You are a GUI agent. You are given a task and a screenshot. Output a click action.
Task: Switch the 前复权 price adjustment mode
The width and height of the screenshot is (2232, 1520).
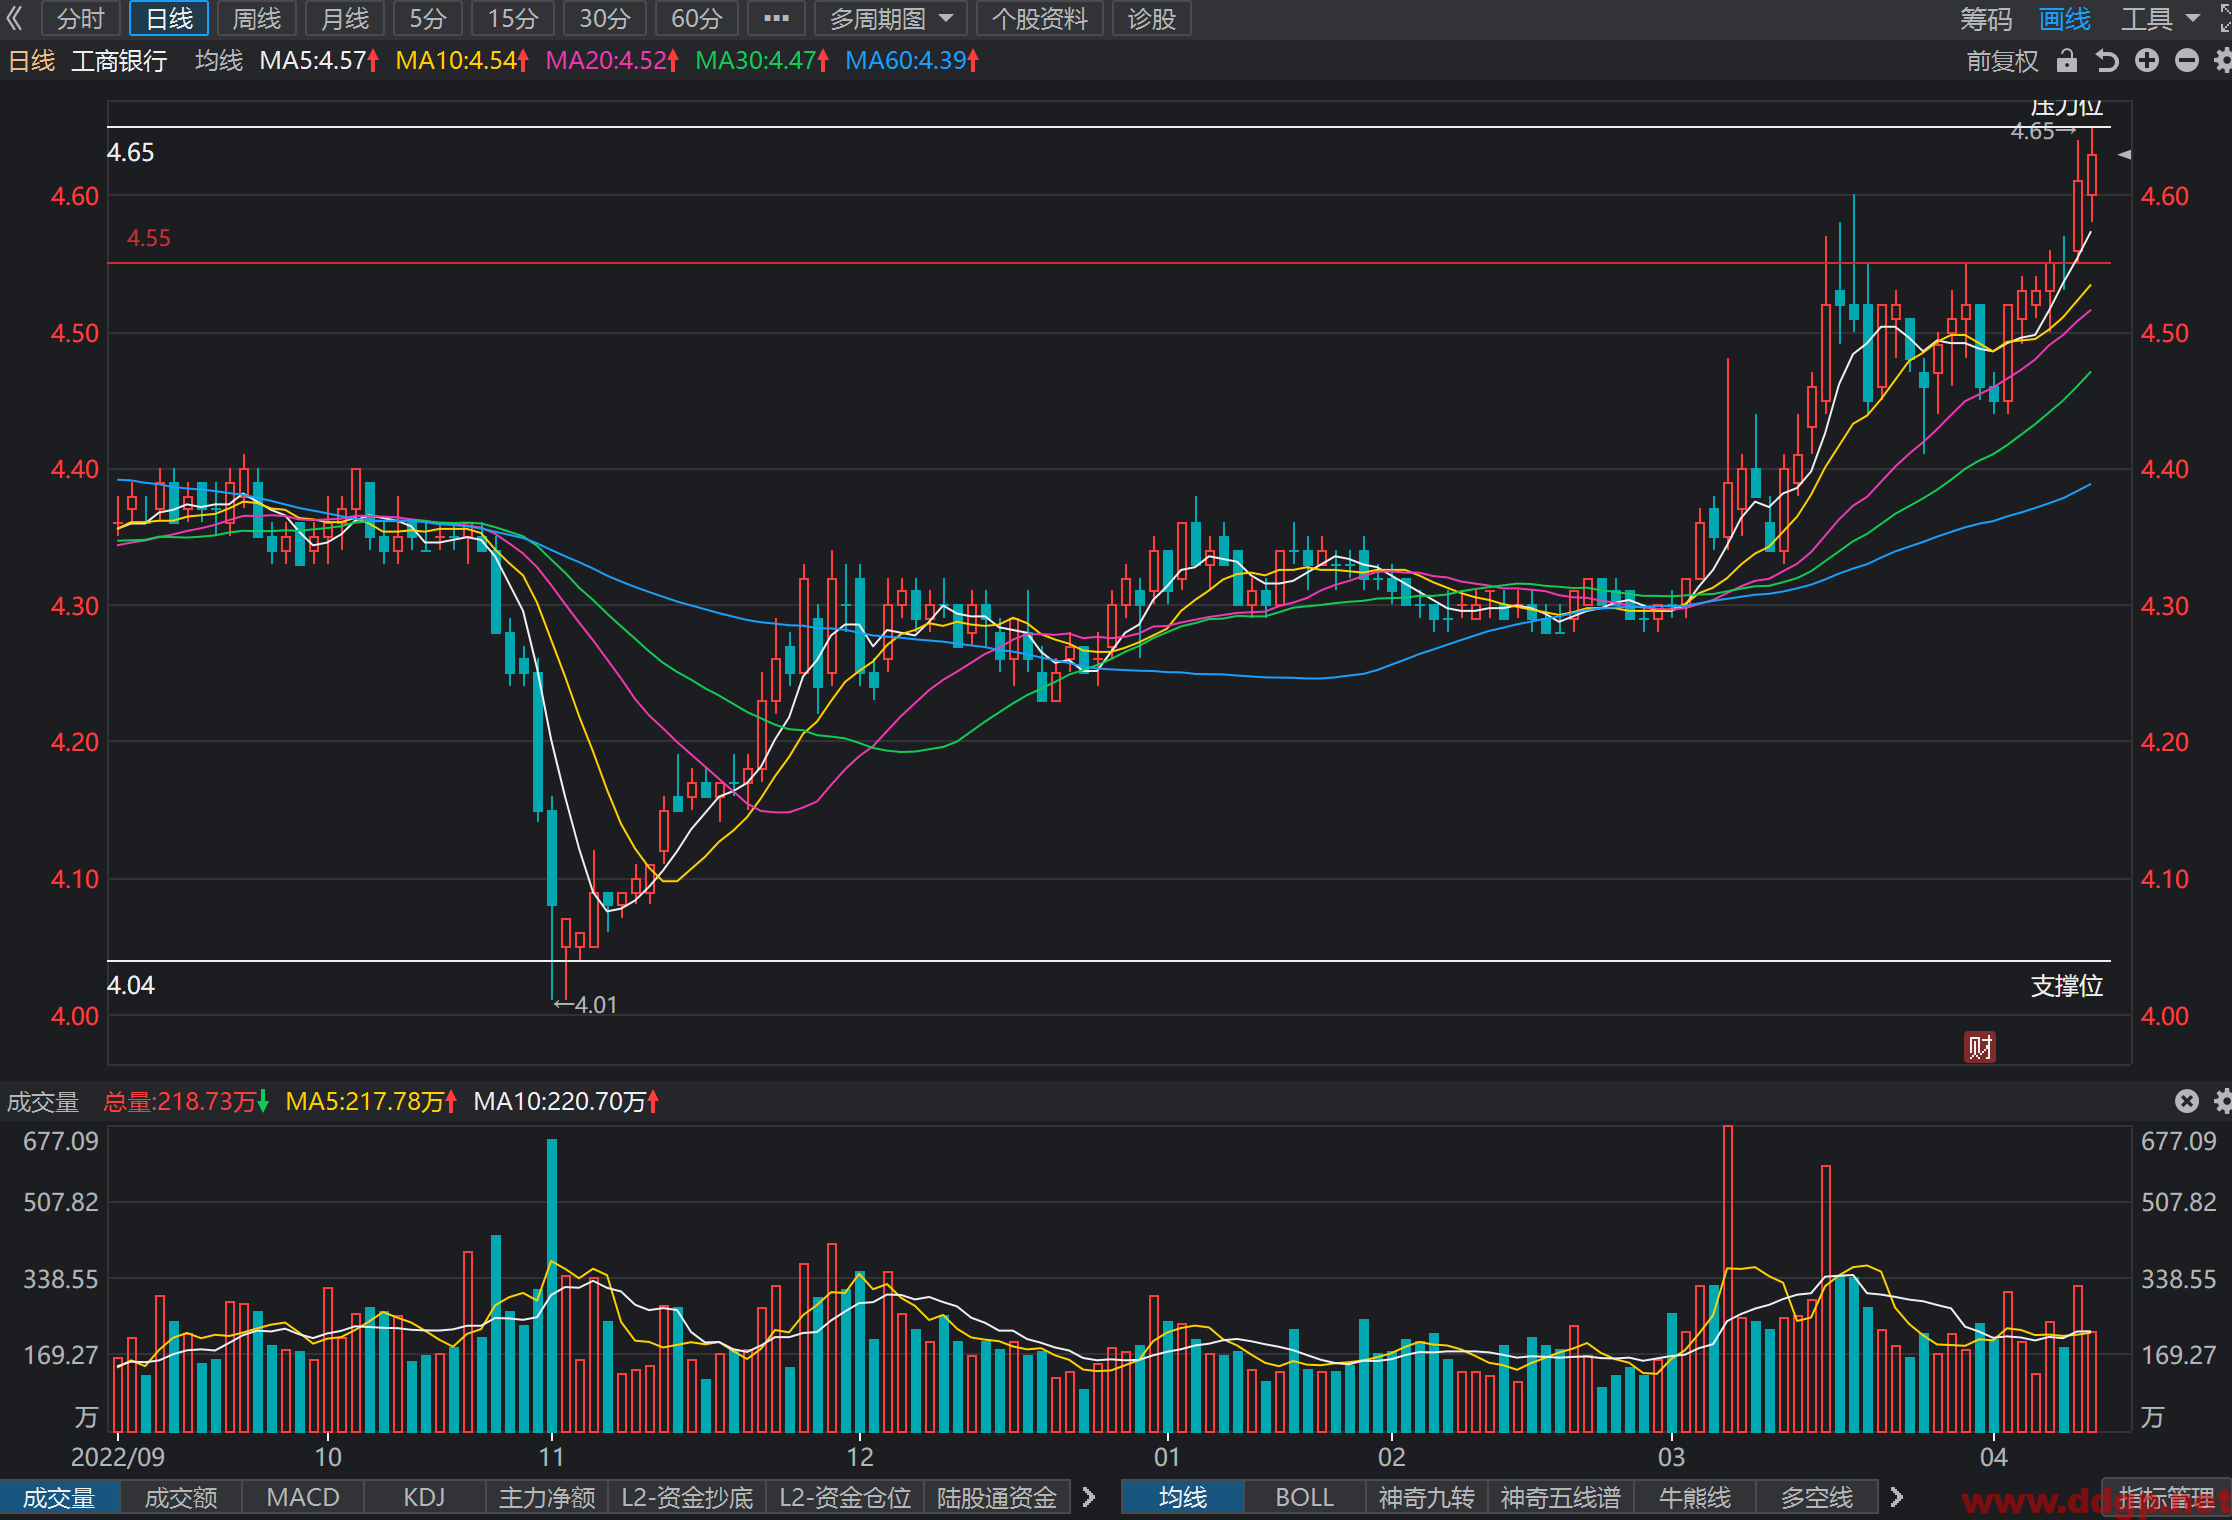point(2002,61)
